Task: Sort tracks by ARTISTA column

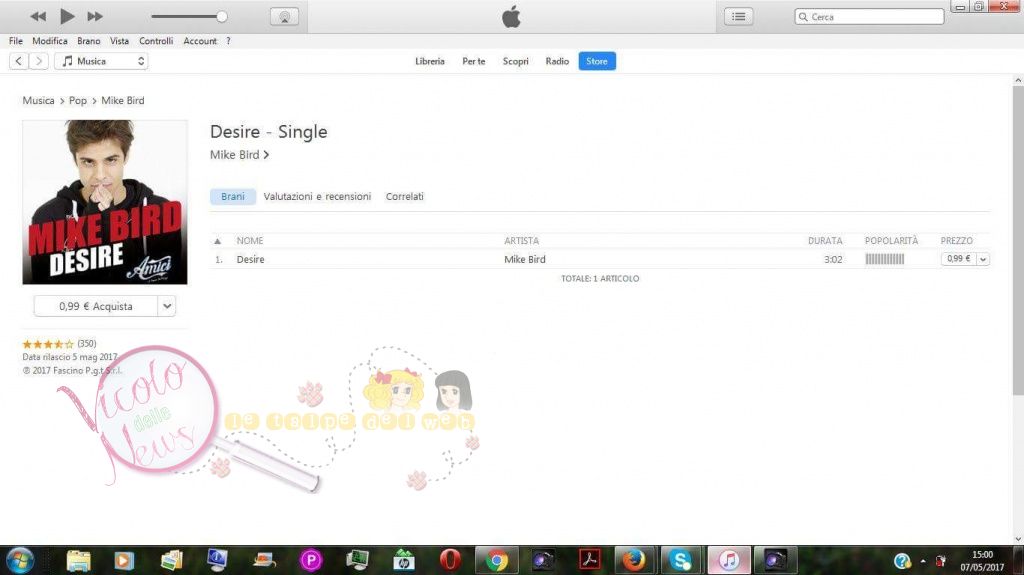Action: pyautogui.click(x=521, y=240)
